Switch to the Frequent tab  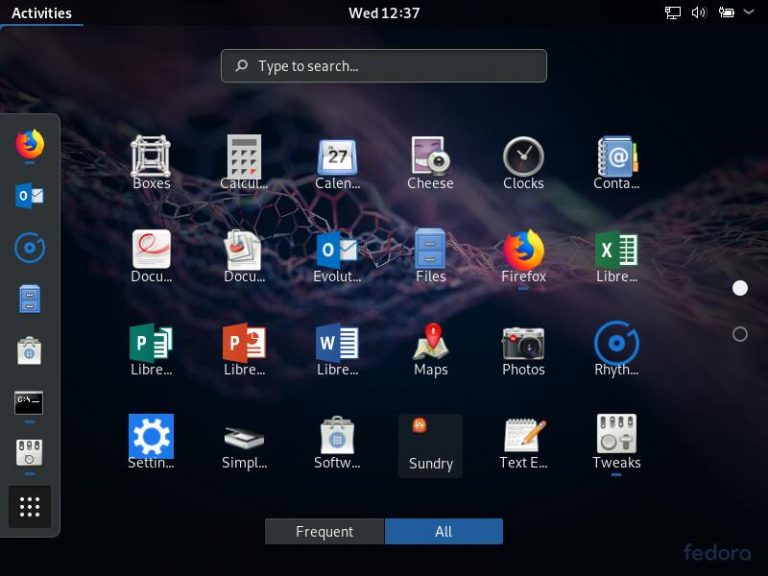click(x=324, y=532)
